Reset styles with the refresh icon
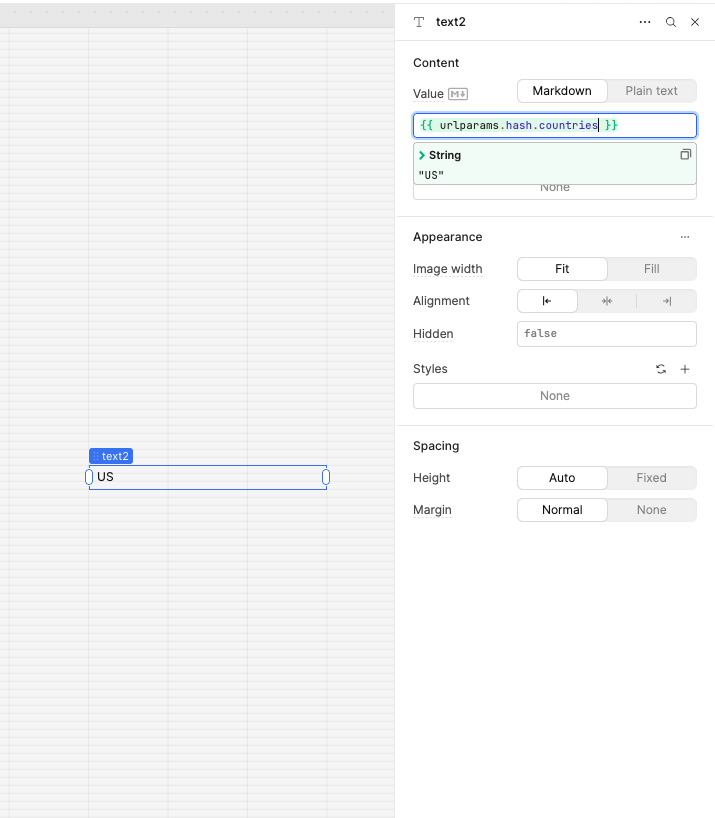Image resolution: width=715 pixels, height=818 pixels. coord(661,369)
